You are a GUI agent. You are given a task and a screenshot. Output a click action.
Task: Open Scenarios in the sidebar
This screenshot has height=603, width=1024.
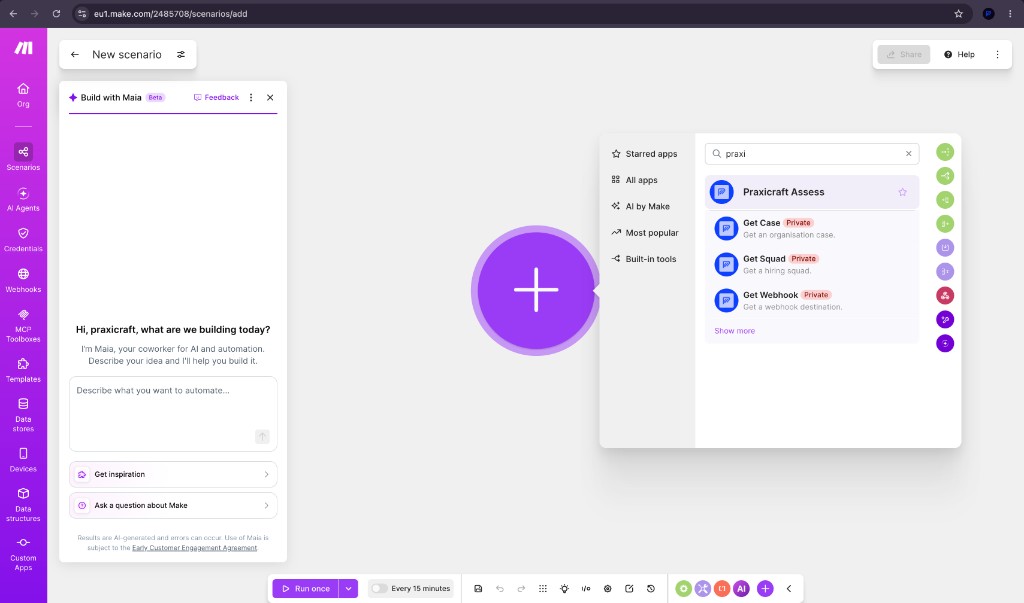coord(23,157)
